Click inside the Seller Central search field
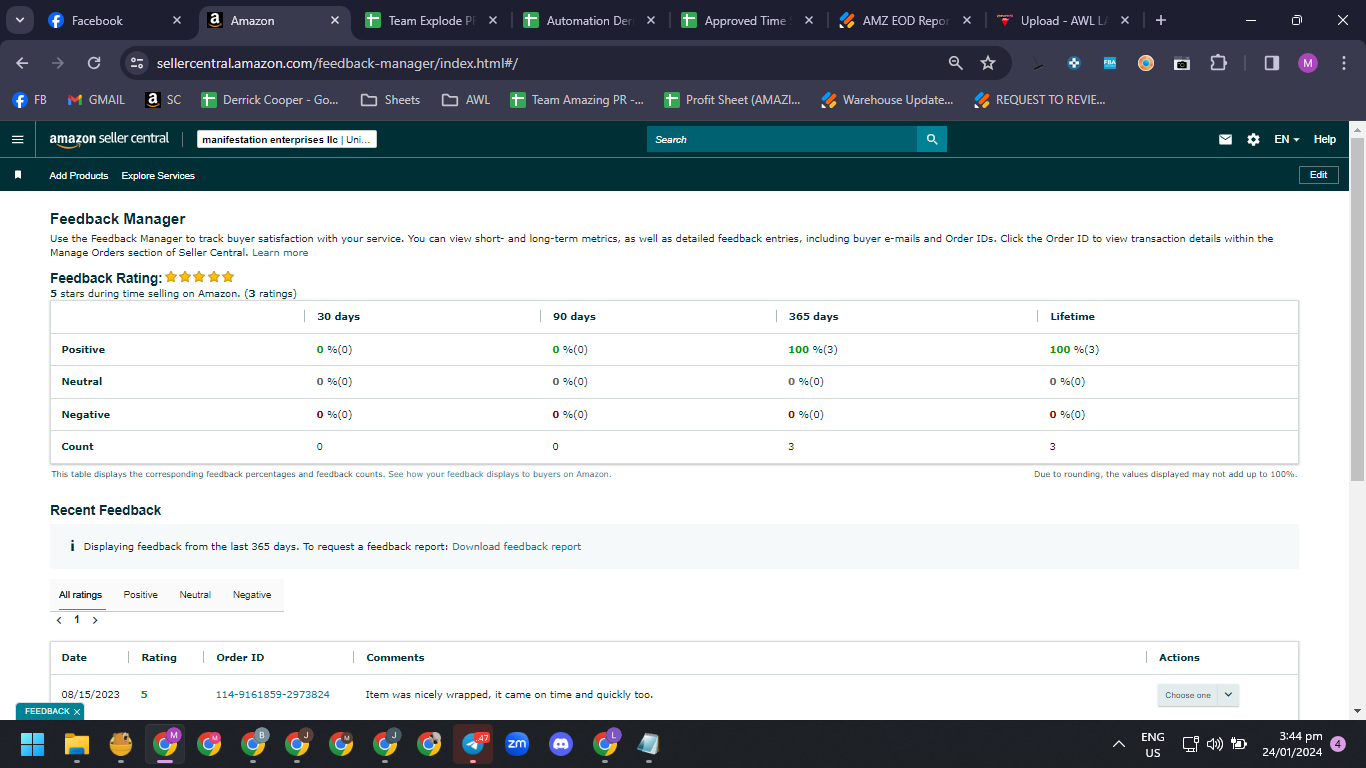The image size is (1366, 768). (x=782, y=140)
